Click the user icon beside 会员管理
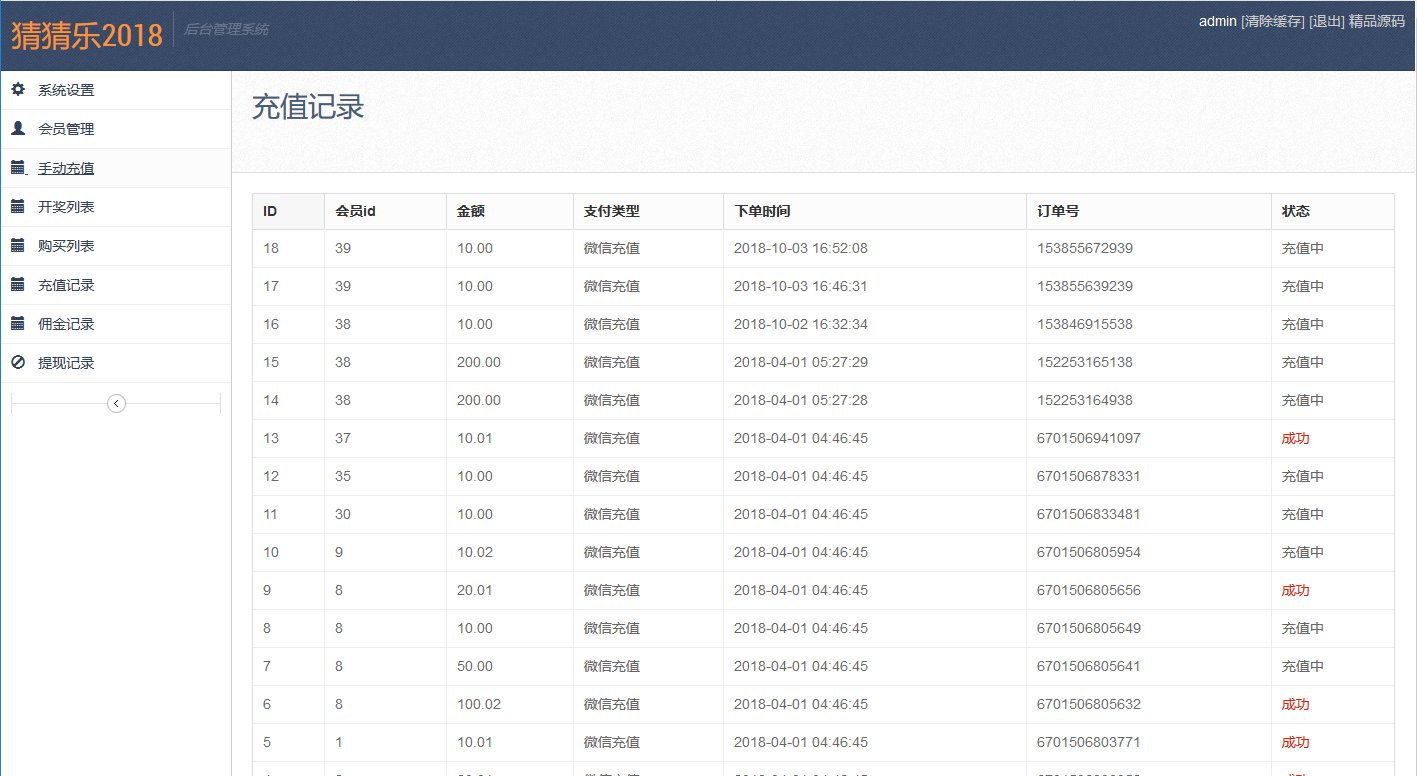This screenshot has width=1417, height=776. tap(18, 129)
